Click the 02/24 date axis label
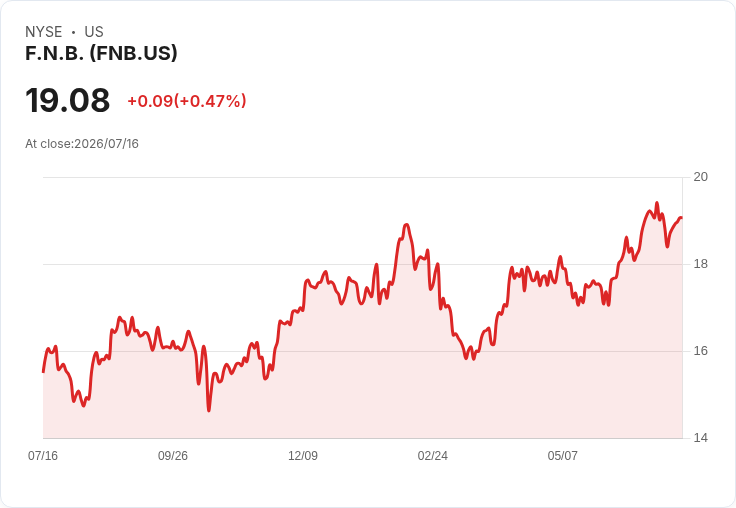This screenshot has height=508, width=736. coord(432,455)
